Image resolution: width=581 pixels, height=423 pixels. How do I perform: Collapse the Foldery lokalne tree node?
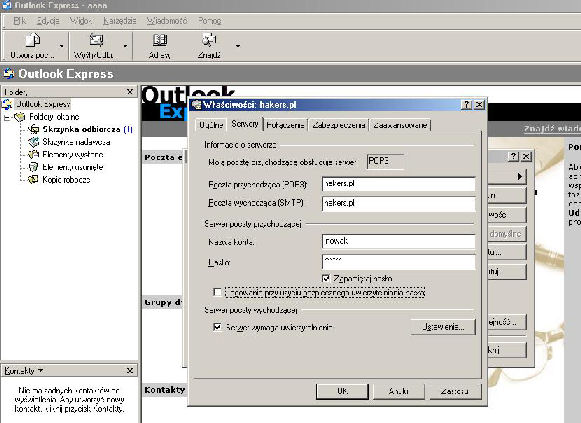point(7,117)
